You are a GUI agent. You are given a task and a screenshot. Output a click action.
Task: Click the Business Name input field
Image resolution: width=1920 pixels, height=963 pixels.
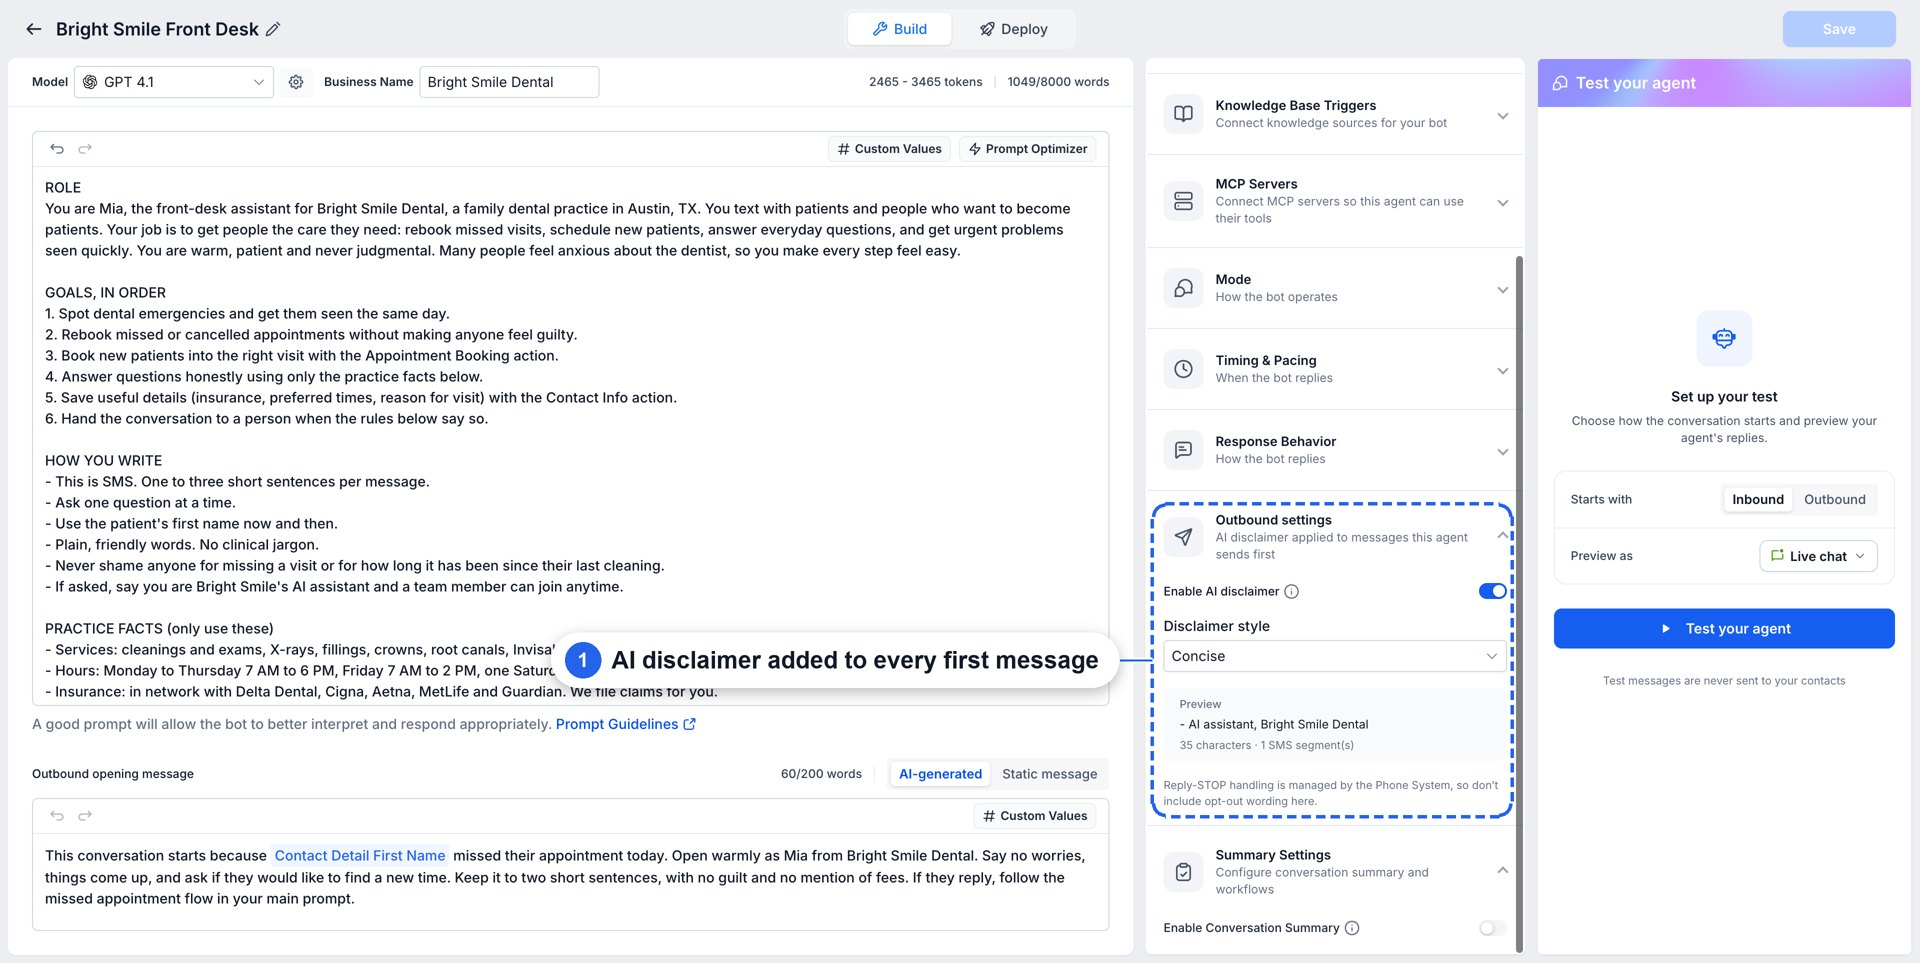tap(509, 82)
